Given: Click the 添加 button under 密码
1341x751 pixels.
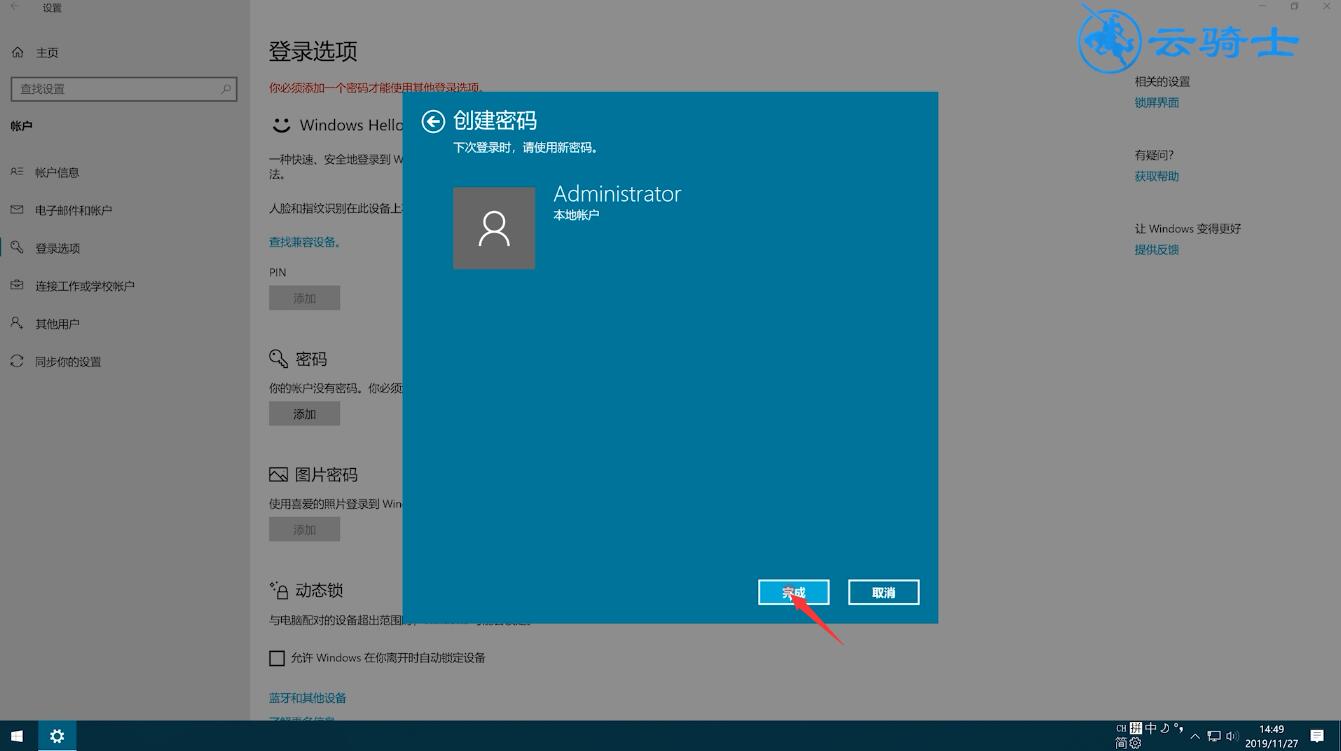Looking at the screenshot, I should tap(305, 414).
